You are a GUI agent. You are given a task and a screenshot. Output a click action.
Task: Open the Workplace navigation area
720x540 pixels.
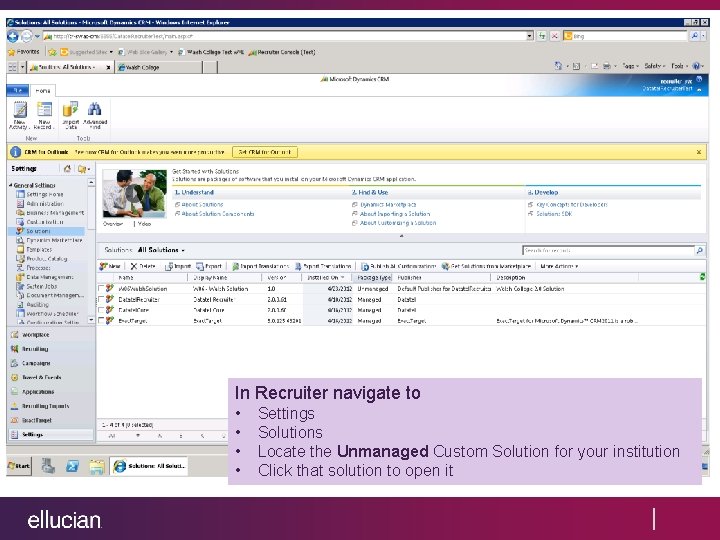(x=51, y=335)
